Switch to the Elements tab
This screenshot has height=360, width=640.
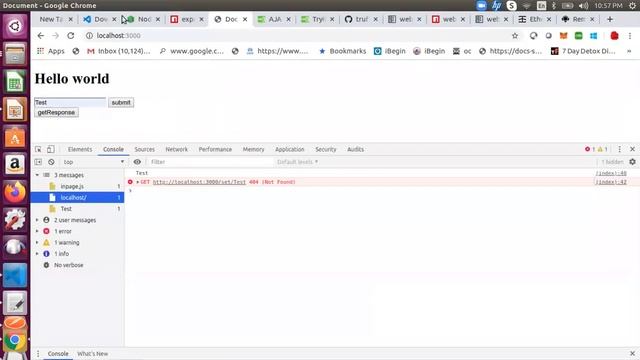click(80, 149)
